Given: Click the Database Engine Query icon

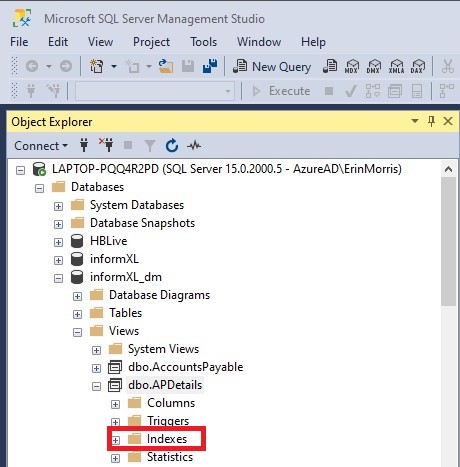Looking at the screenshot, I should pos(330,66).
